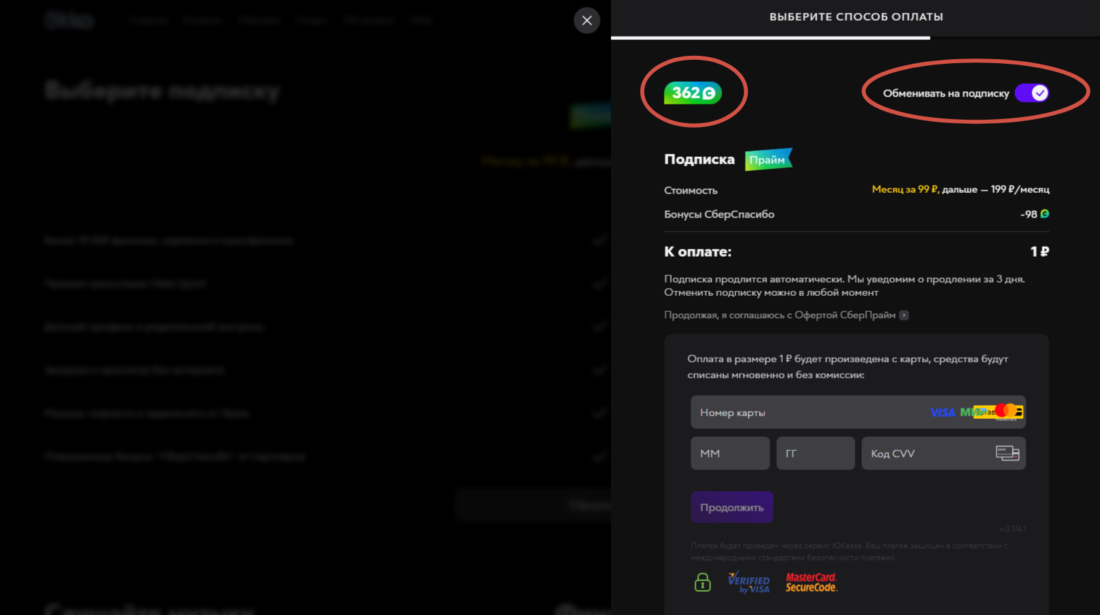Open the 'Офертой СберПрайм' link

pos(851,315)
